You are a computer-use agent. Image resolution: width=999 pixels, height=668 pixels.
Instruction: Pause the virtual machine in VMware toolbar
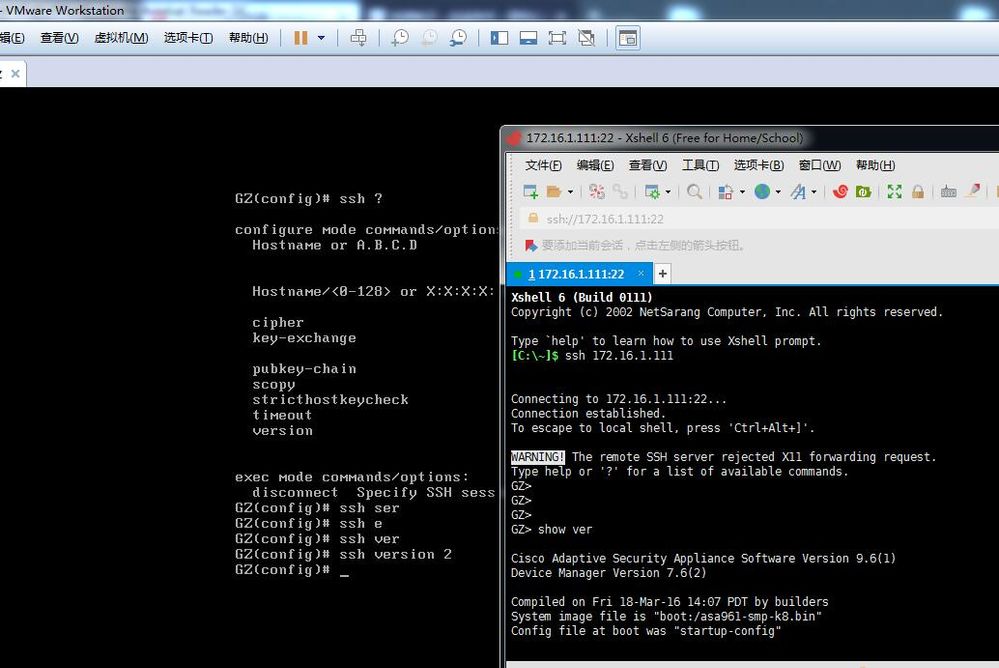pos(301,38)
